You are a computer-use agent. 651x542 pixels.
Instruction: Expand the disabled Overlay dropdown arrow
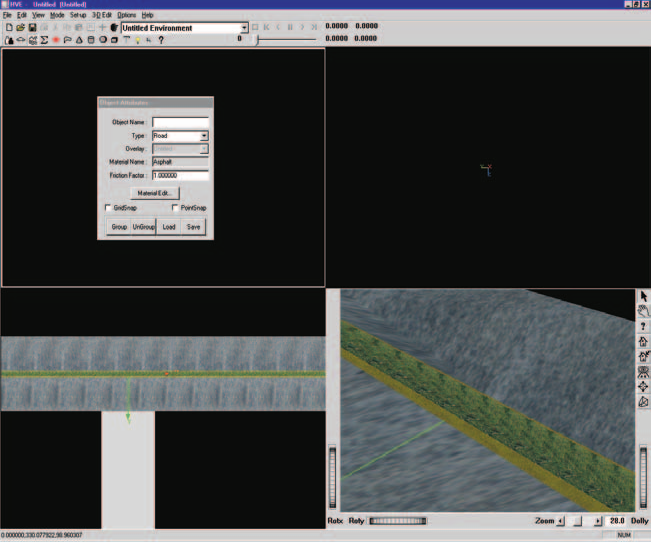(204, 149)
